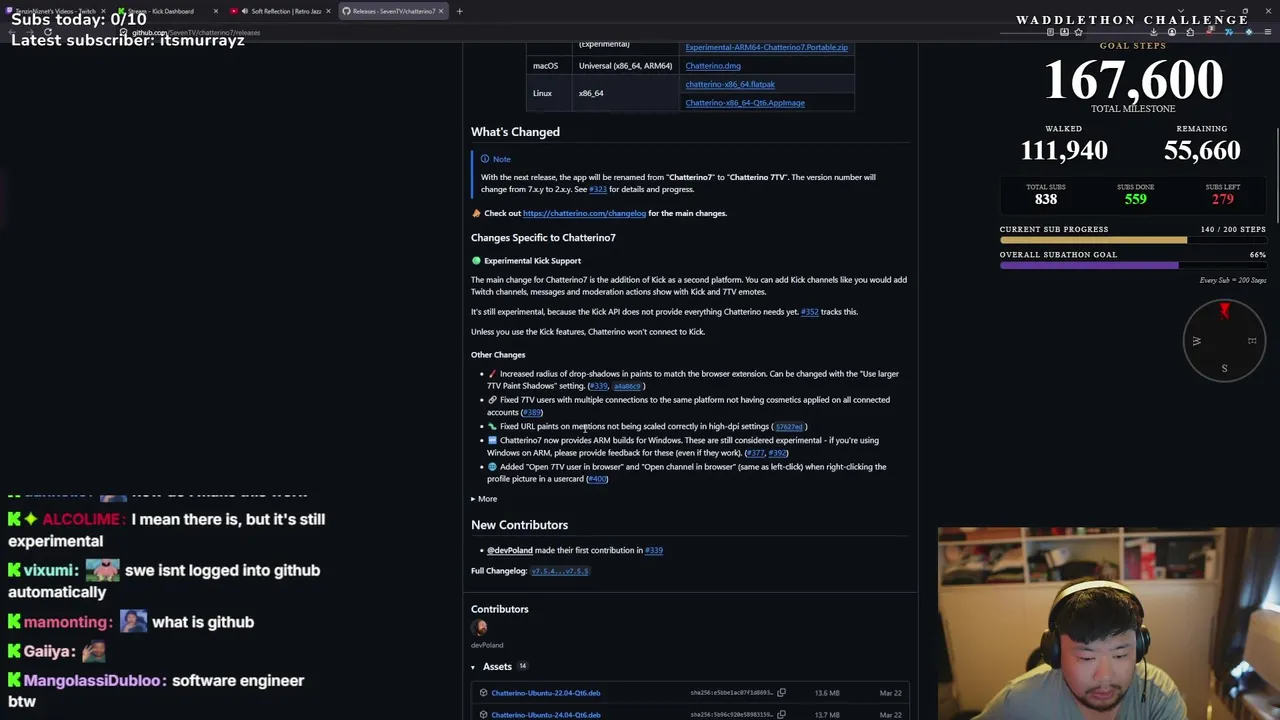
Task: Click the package icon beside Ubuntu-22.04 deb
Action: coord(483,693)
